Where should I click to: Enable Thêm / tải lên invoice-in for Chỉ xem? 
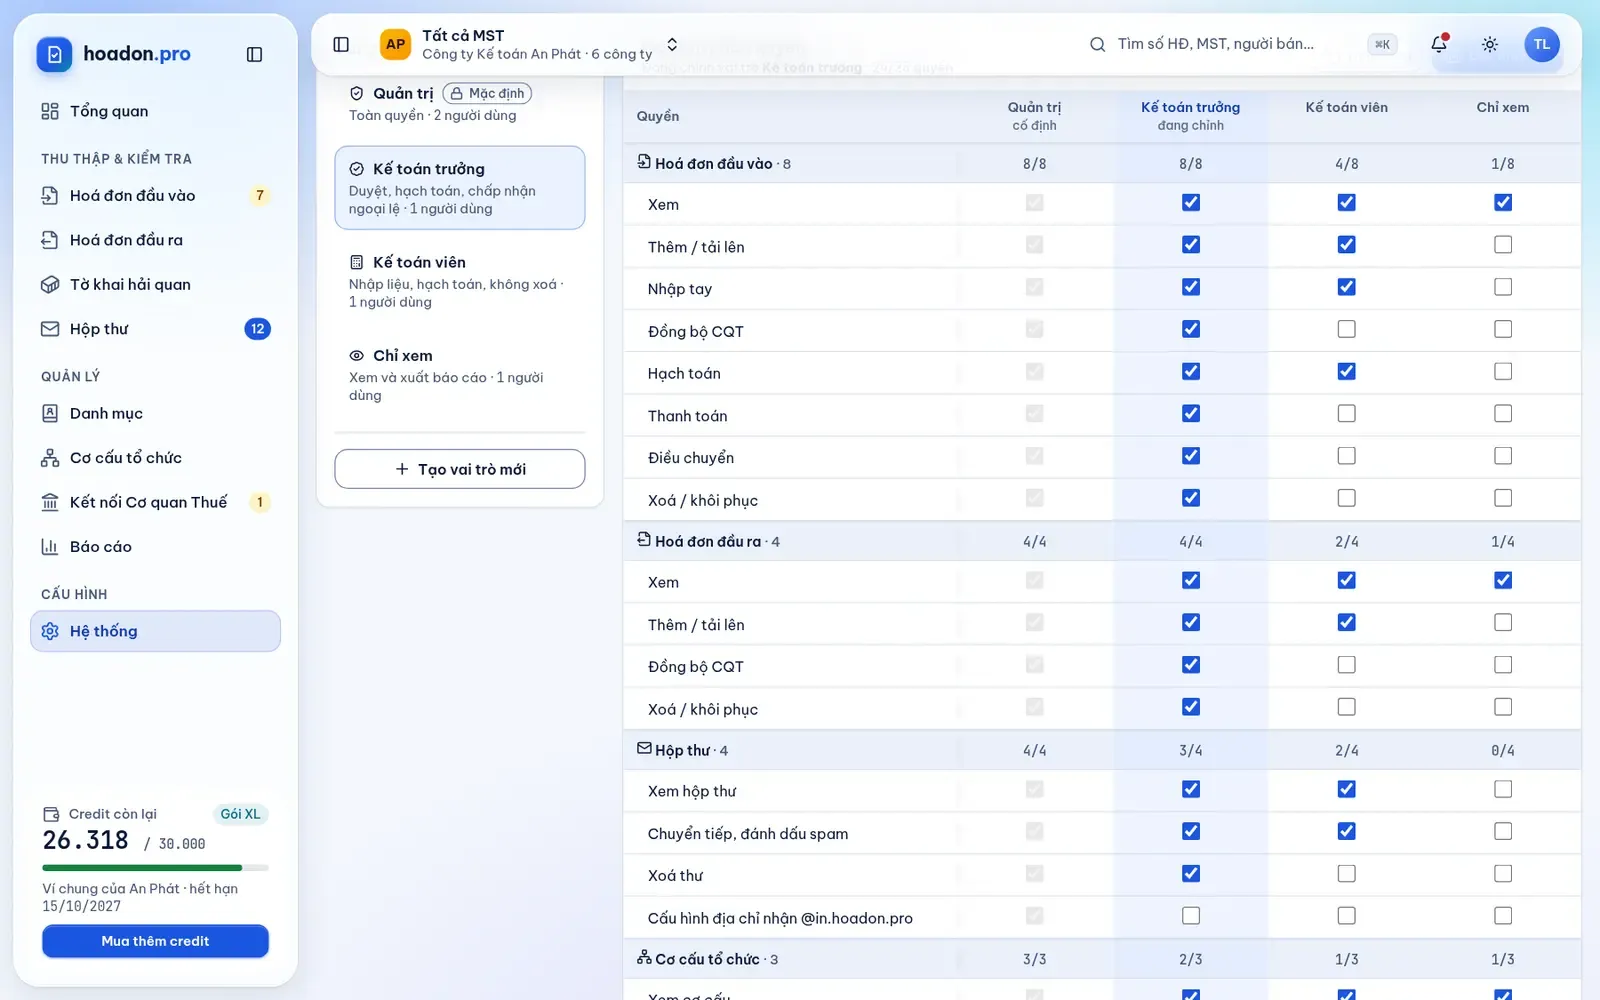point(1503,244)
